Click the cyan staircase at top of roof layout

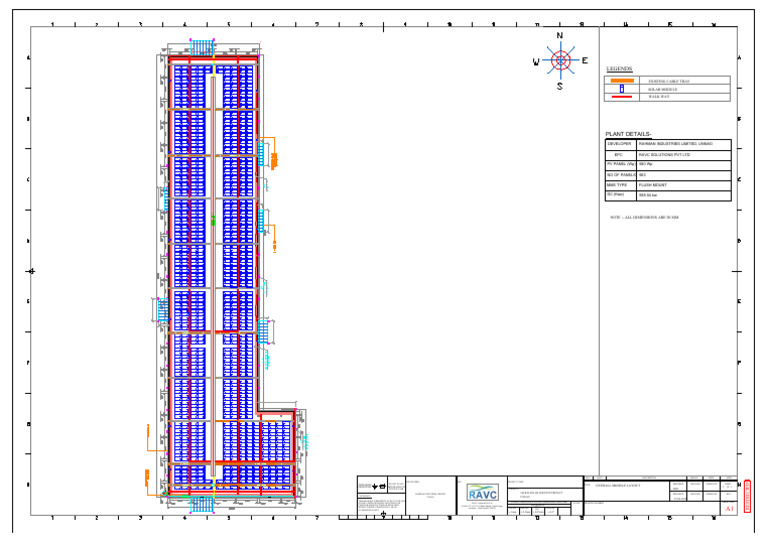pyautogui.click(x=202, y=47)
